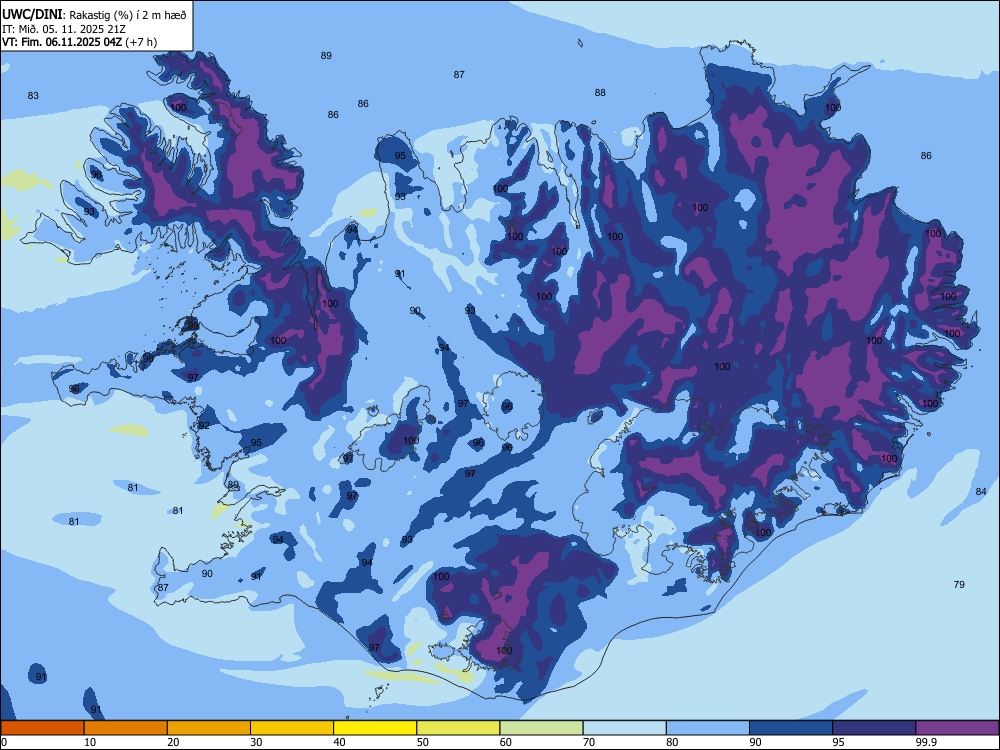Select the valid time 'VT: Fim. 06.11.2025 04Z'

(x=61, y=42)
